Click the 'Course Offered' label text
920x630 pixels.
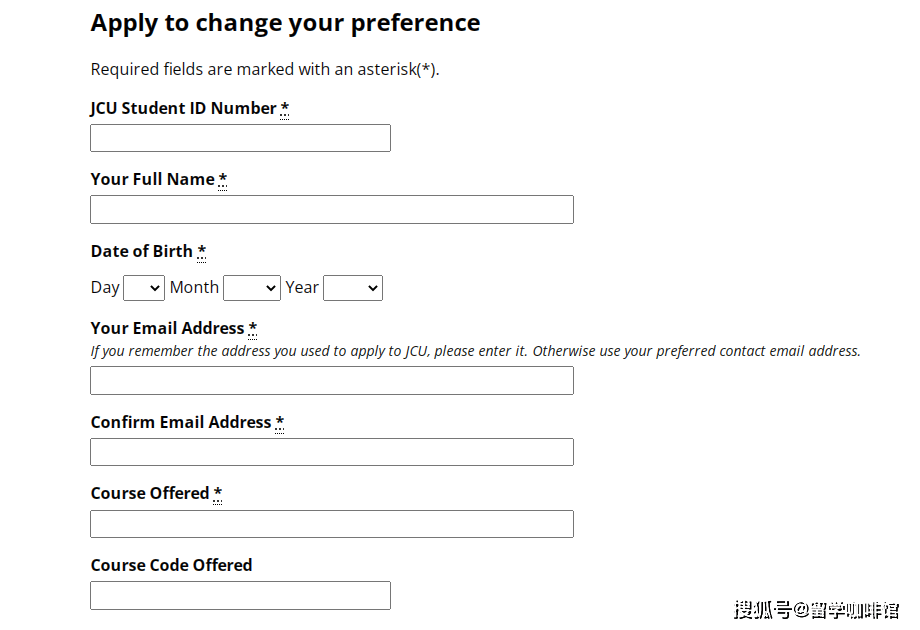(x=149, y=493)
